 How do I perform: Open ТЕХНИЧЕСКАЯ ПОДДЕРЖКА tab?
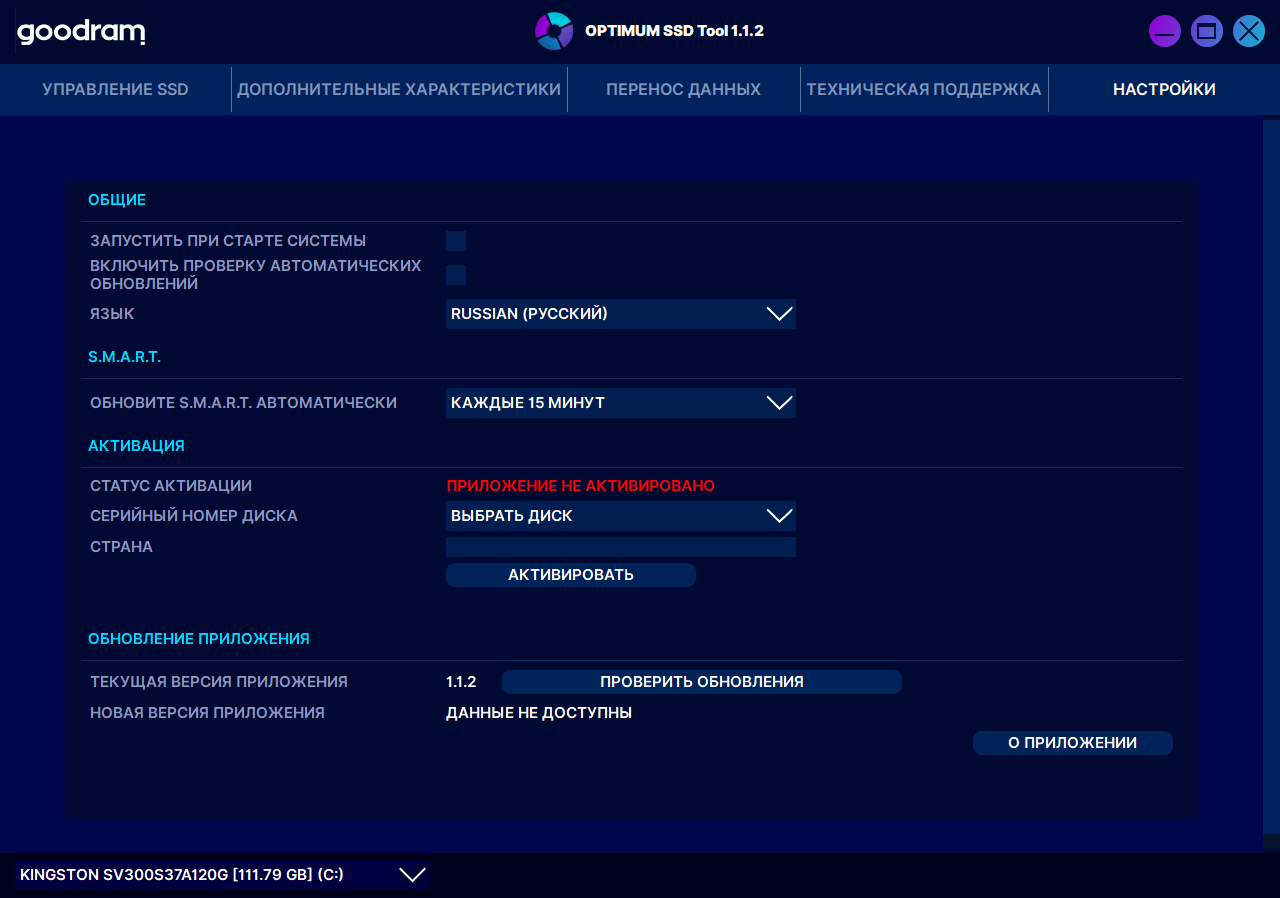pyautogui.click(x=924, y=89)
